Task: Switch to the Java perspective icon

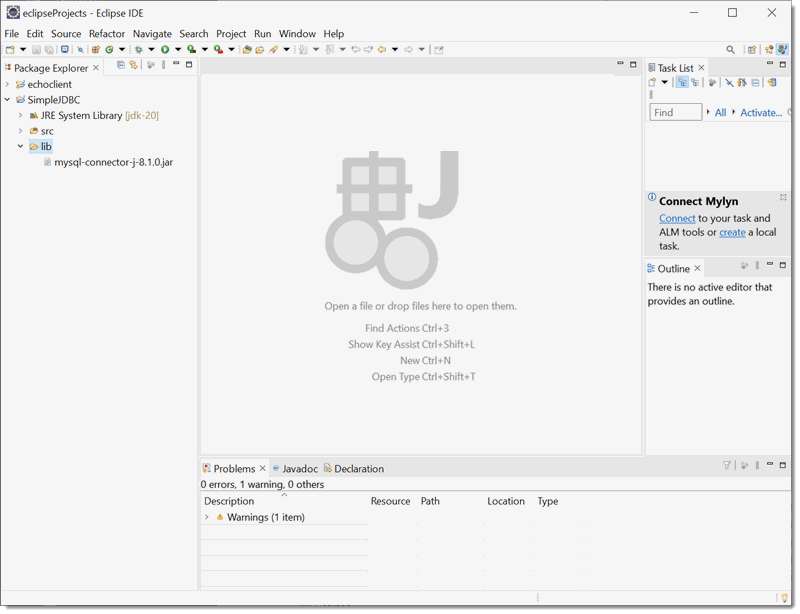Action: [782, 50]
